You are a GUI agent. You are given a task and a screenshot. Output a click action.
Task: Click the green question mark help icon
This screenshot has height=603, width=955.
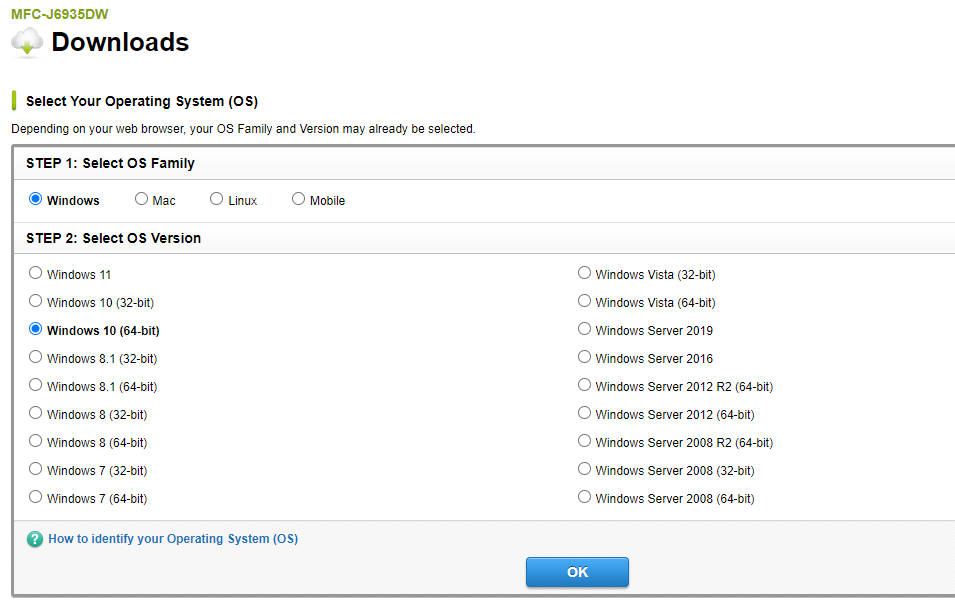click(x=35, y=539)
